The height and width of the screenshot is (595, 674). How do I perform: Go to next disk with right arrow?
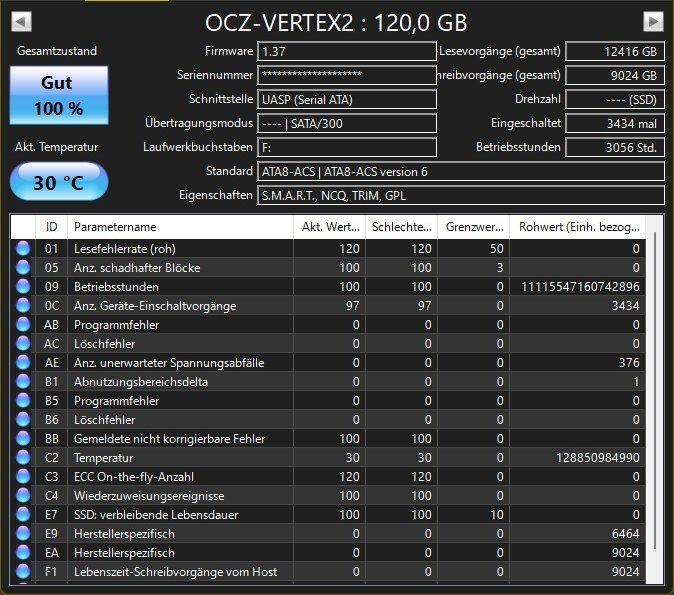click(x=653, y=21)
